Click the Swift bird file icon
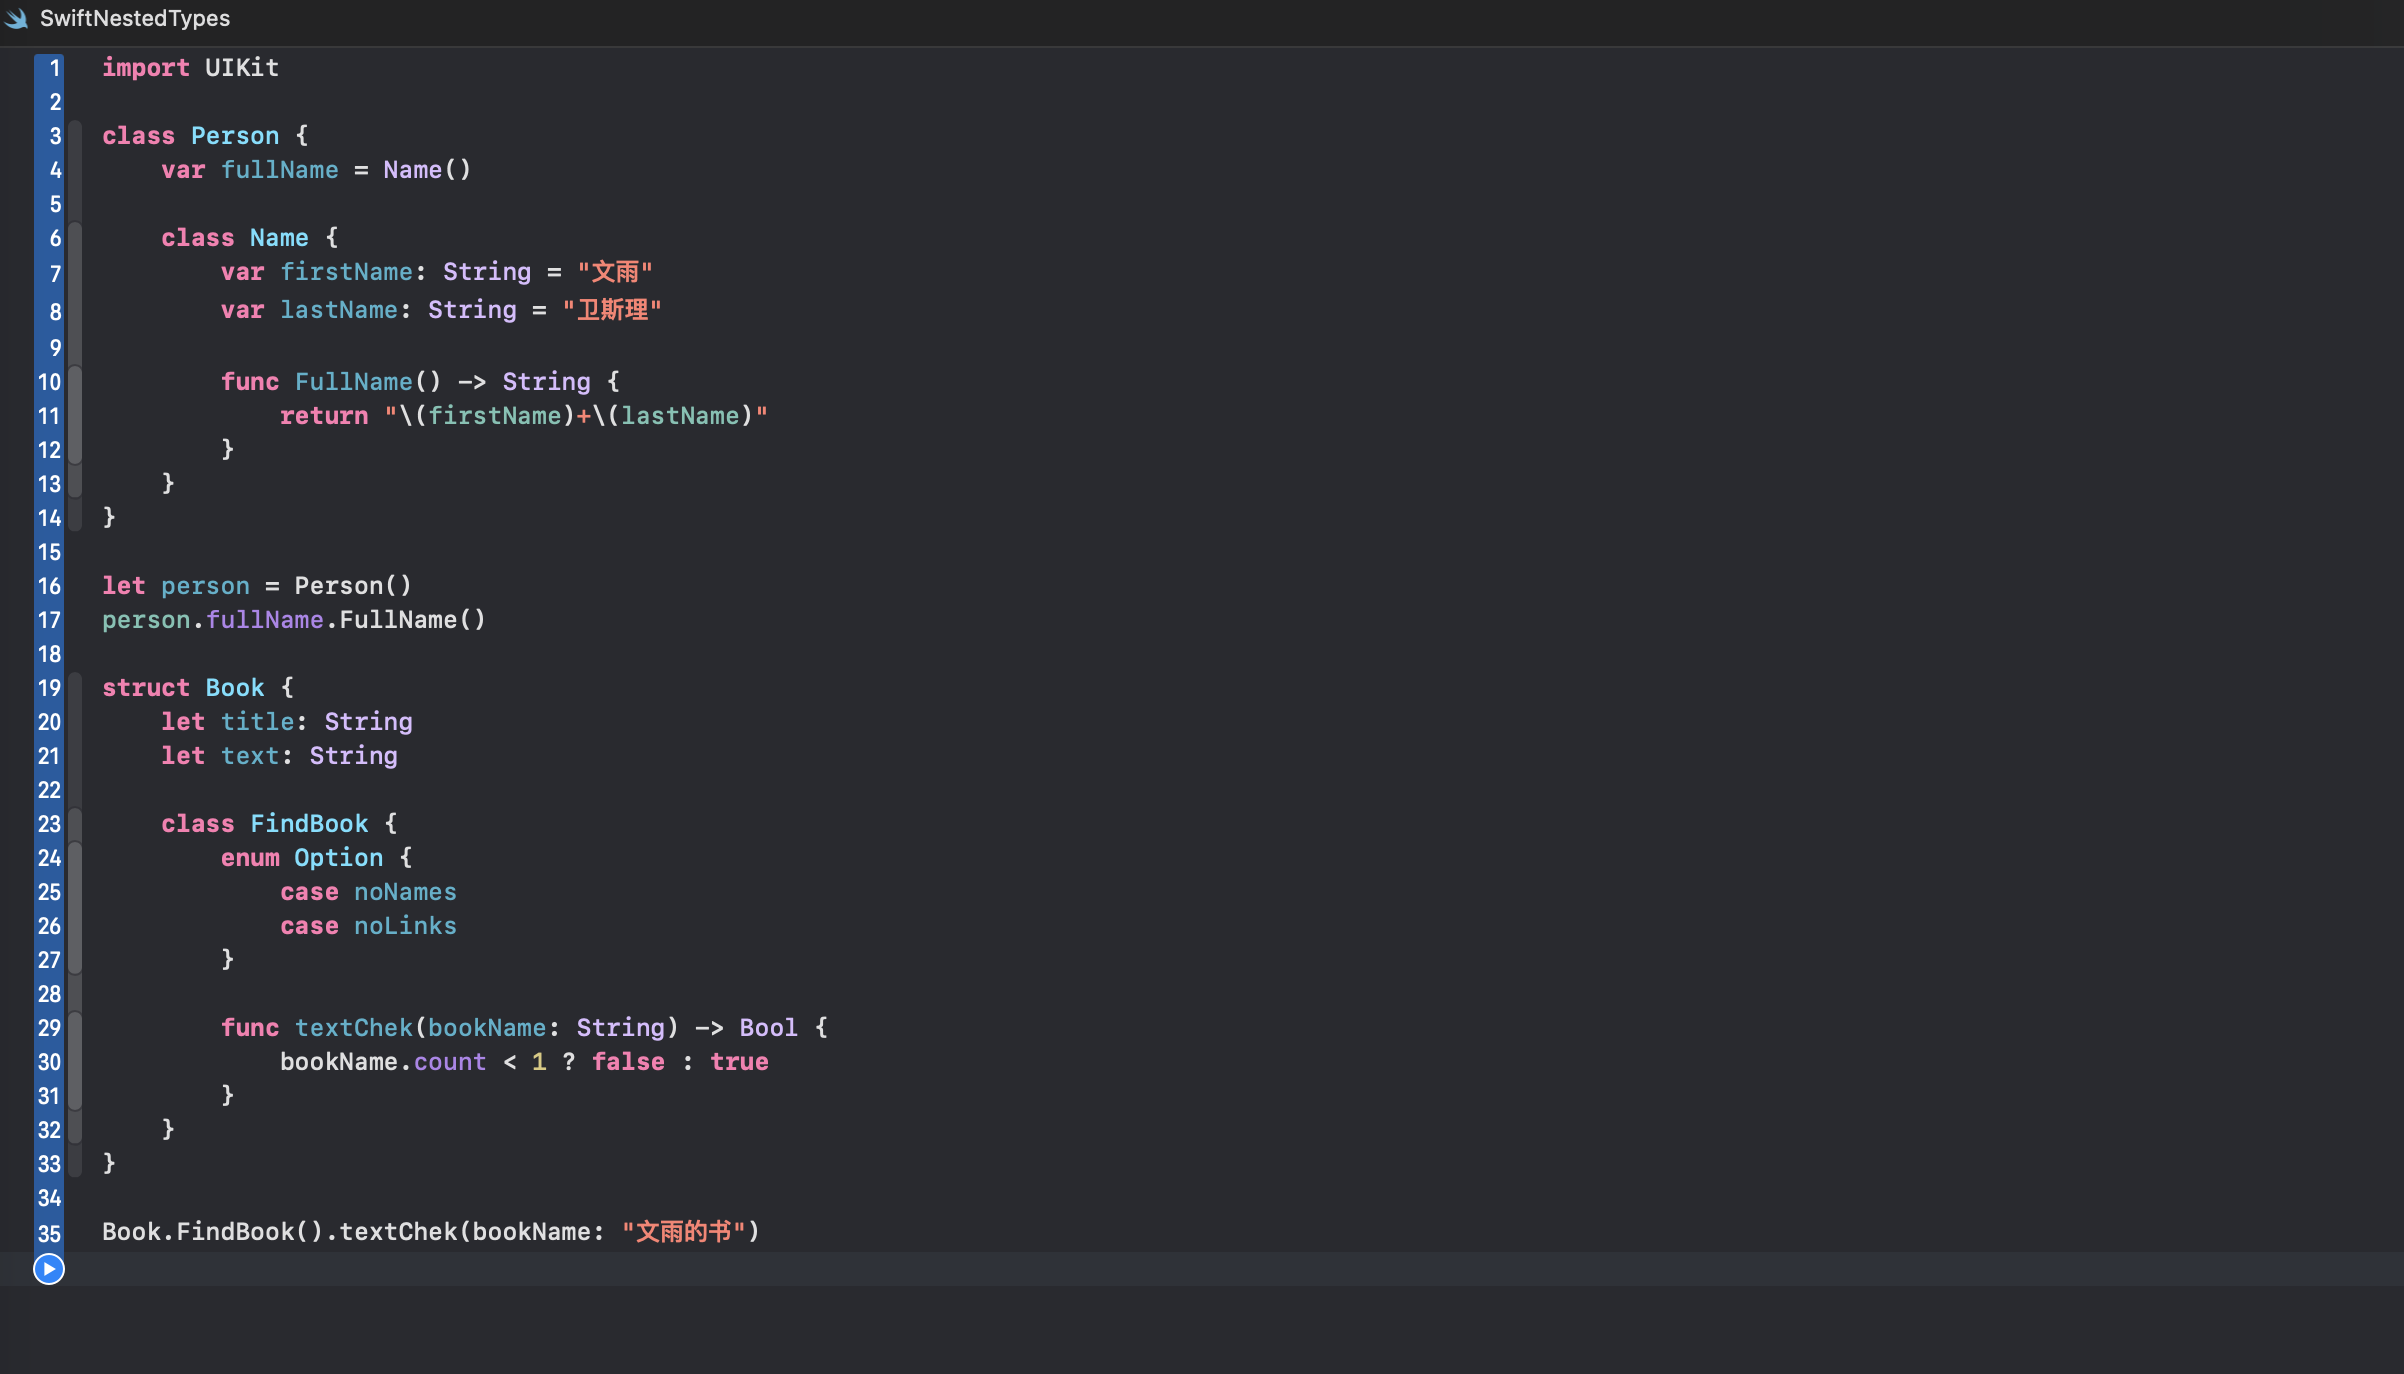 click(x=17, y=19)
